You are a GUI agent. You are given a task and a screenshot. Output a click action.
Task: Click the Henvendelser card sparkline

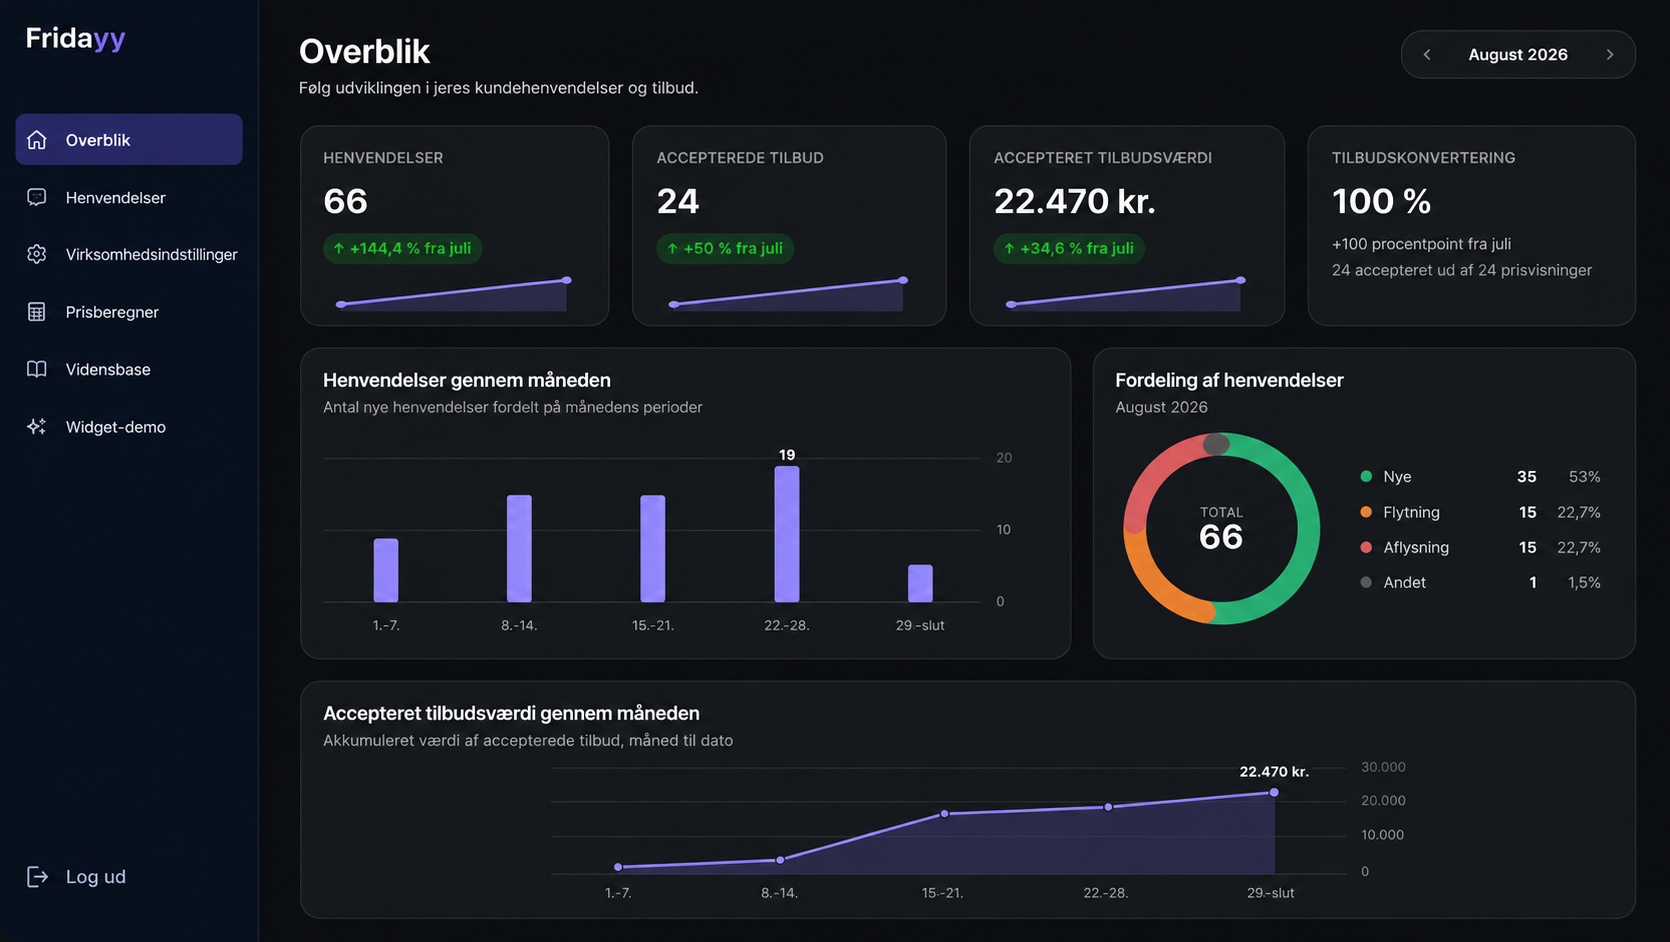pyautogui.click(x=454, y=294)
